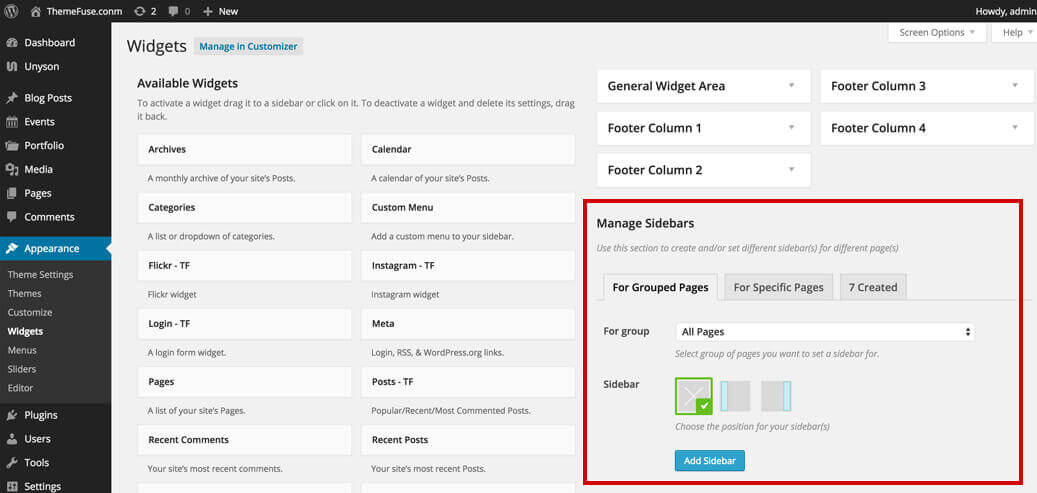Expand the Footer Column 3 panel
Image resolution: width=1037 pixels, height=493 pixels.
927,86
